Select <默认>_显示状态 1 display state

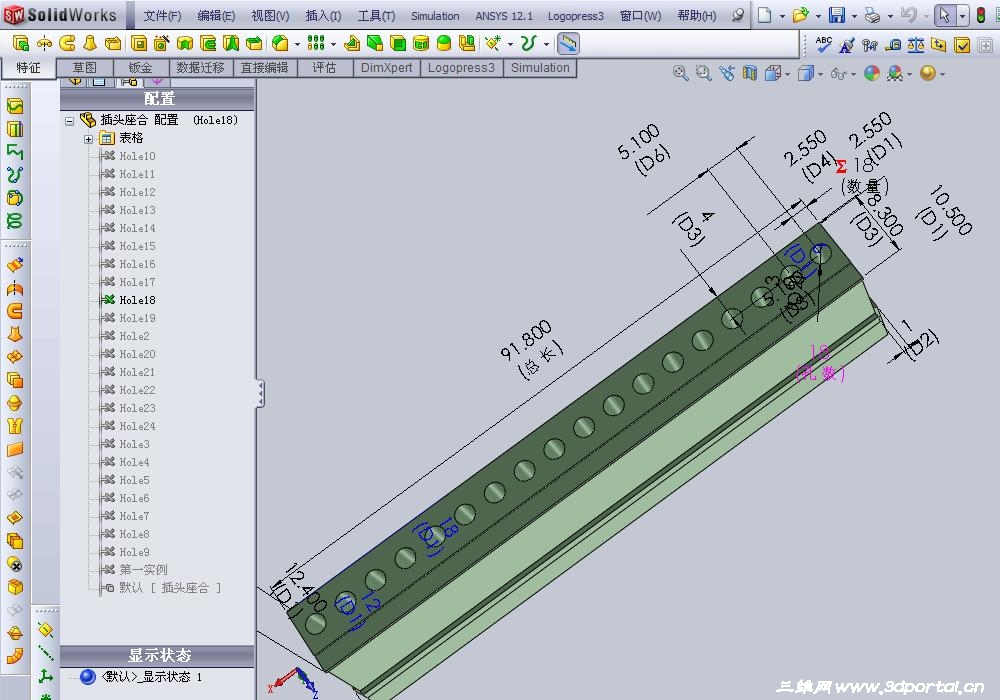[x=152, y=677]
